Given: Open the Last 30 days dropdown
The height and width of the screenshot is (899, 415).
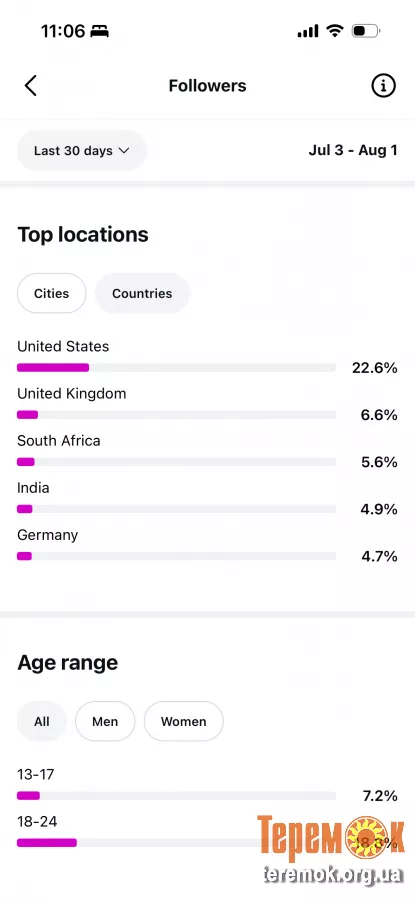Looking at the screenshot, I should 82,151.
